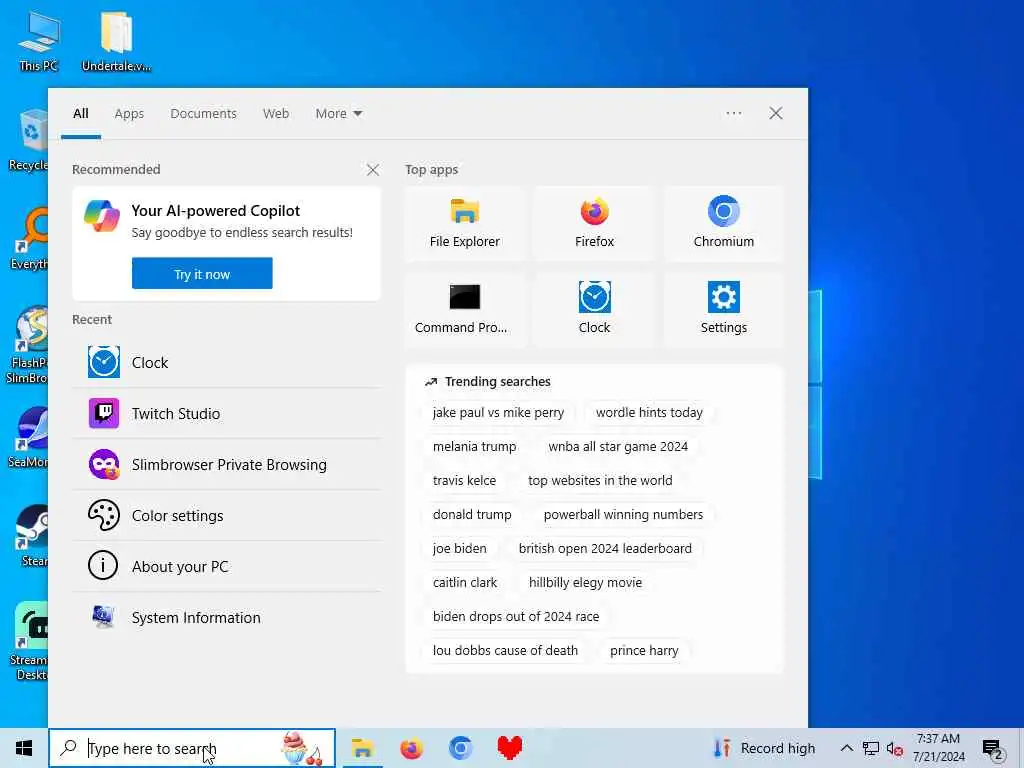Switch to the Apps tab
The width and height of the screenshot is (1024, 768).
tap(129, 114)
